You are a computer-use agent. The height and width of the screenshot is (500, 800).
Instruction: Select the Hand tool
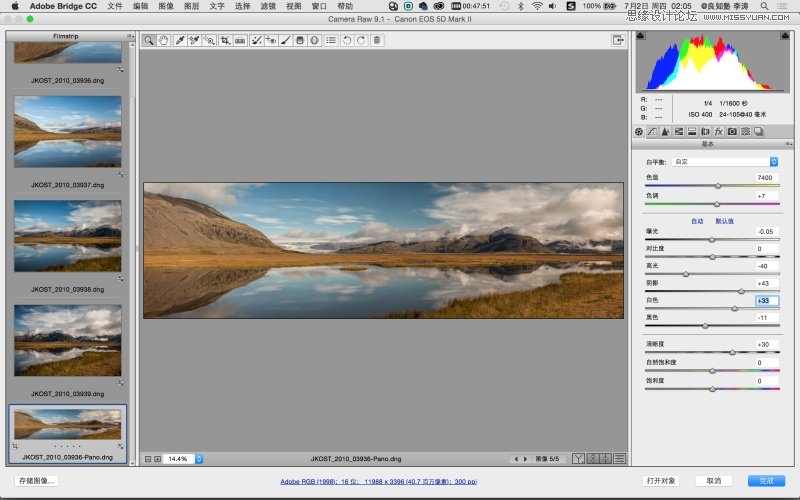[x=162, y=40]
